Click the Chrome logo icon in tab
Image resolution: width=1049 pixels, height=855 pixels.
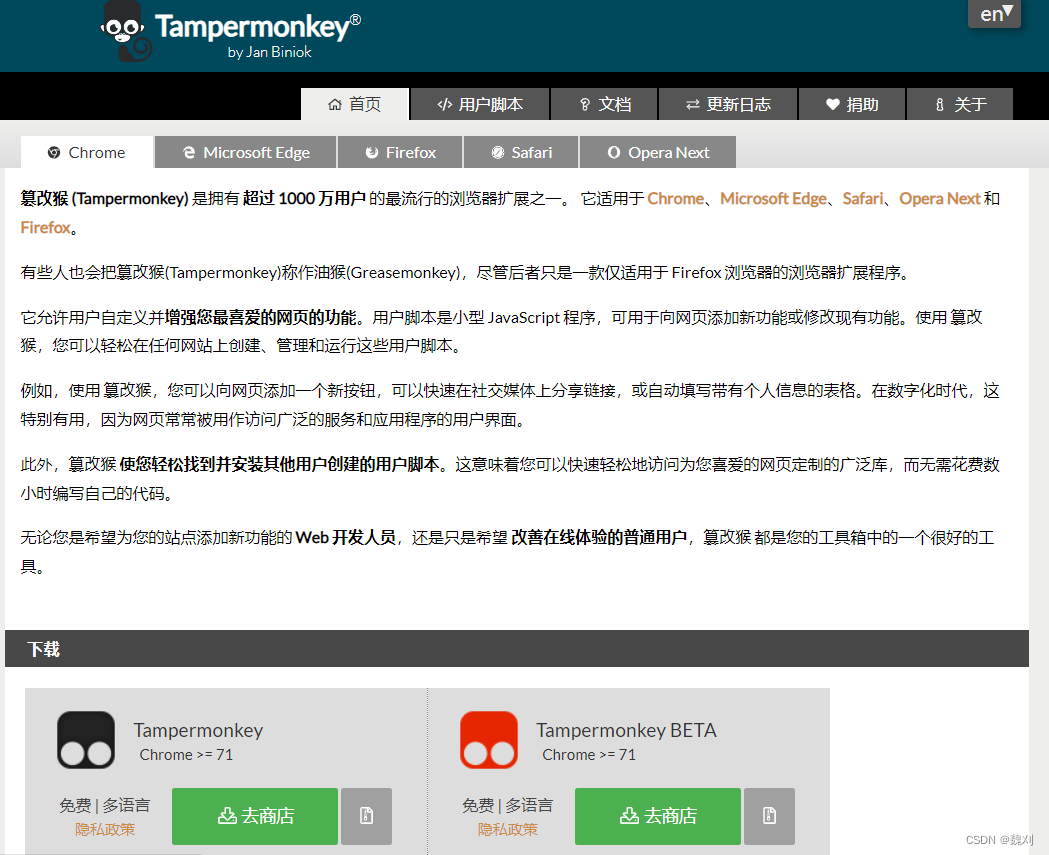coord(54,153)
